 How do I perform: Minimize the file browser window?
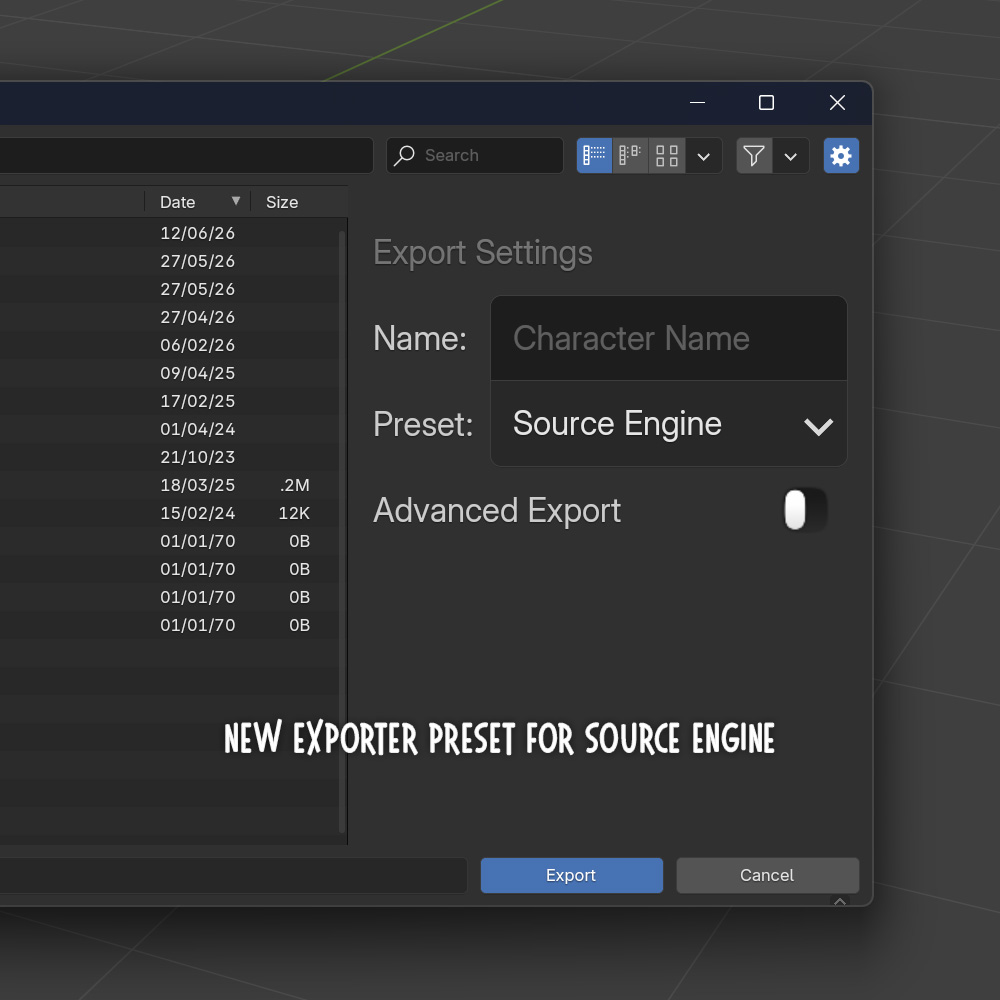click(698, 103)
